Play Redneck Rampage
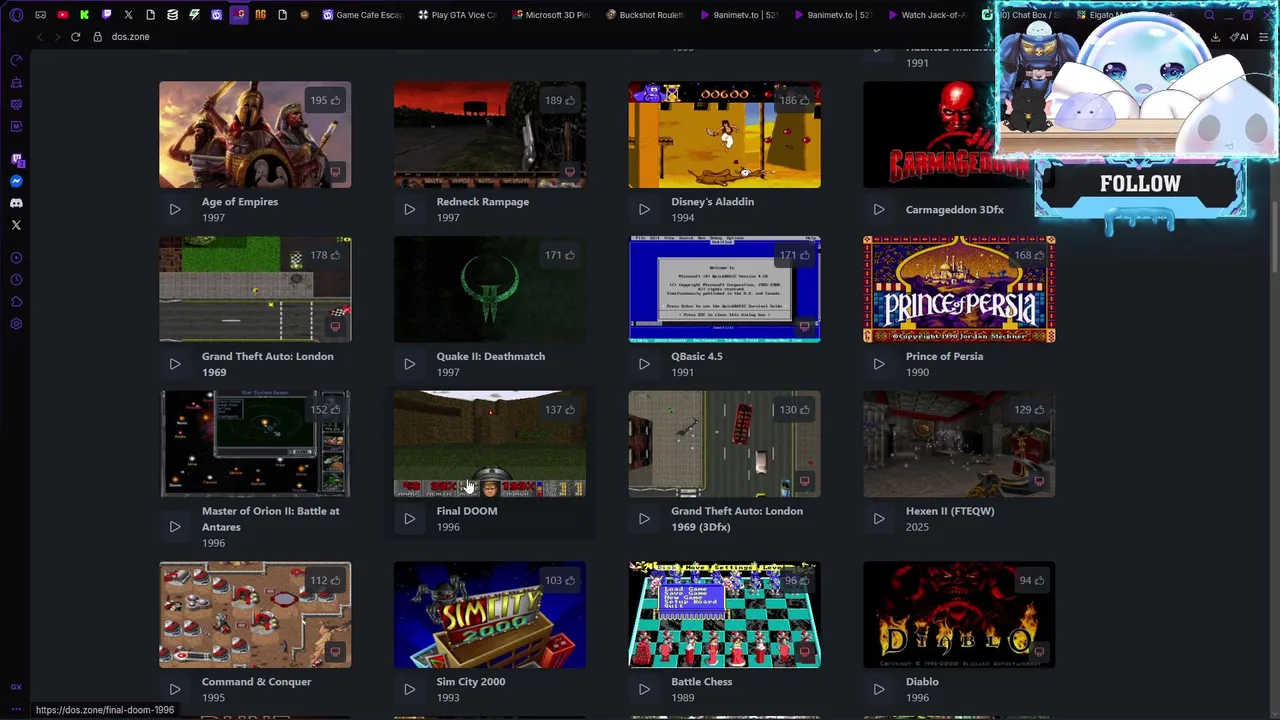 409,209
